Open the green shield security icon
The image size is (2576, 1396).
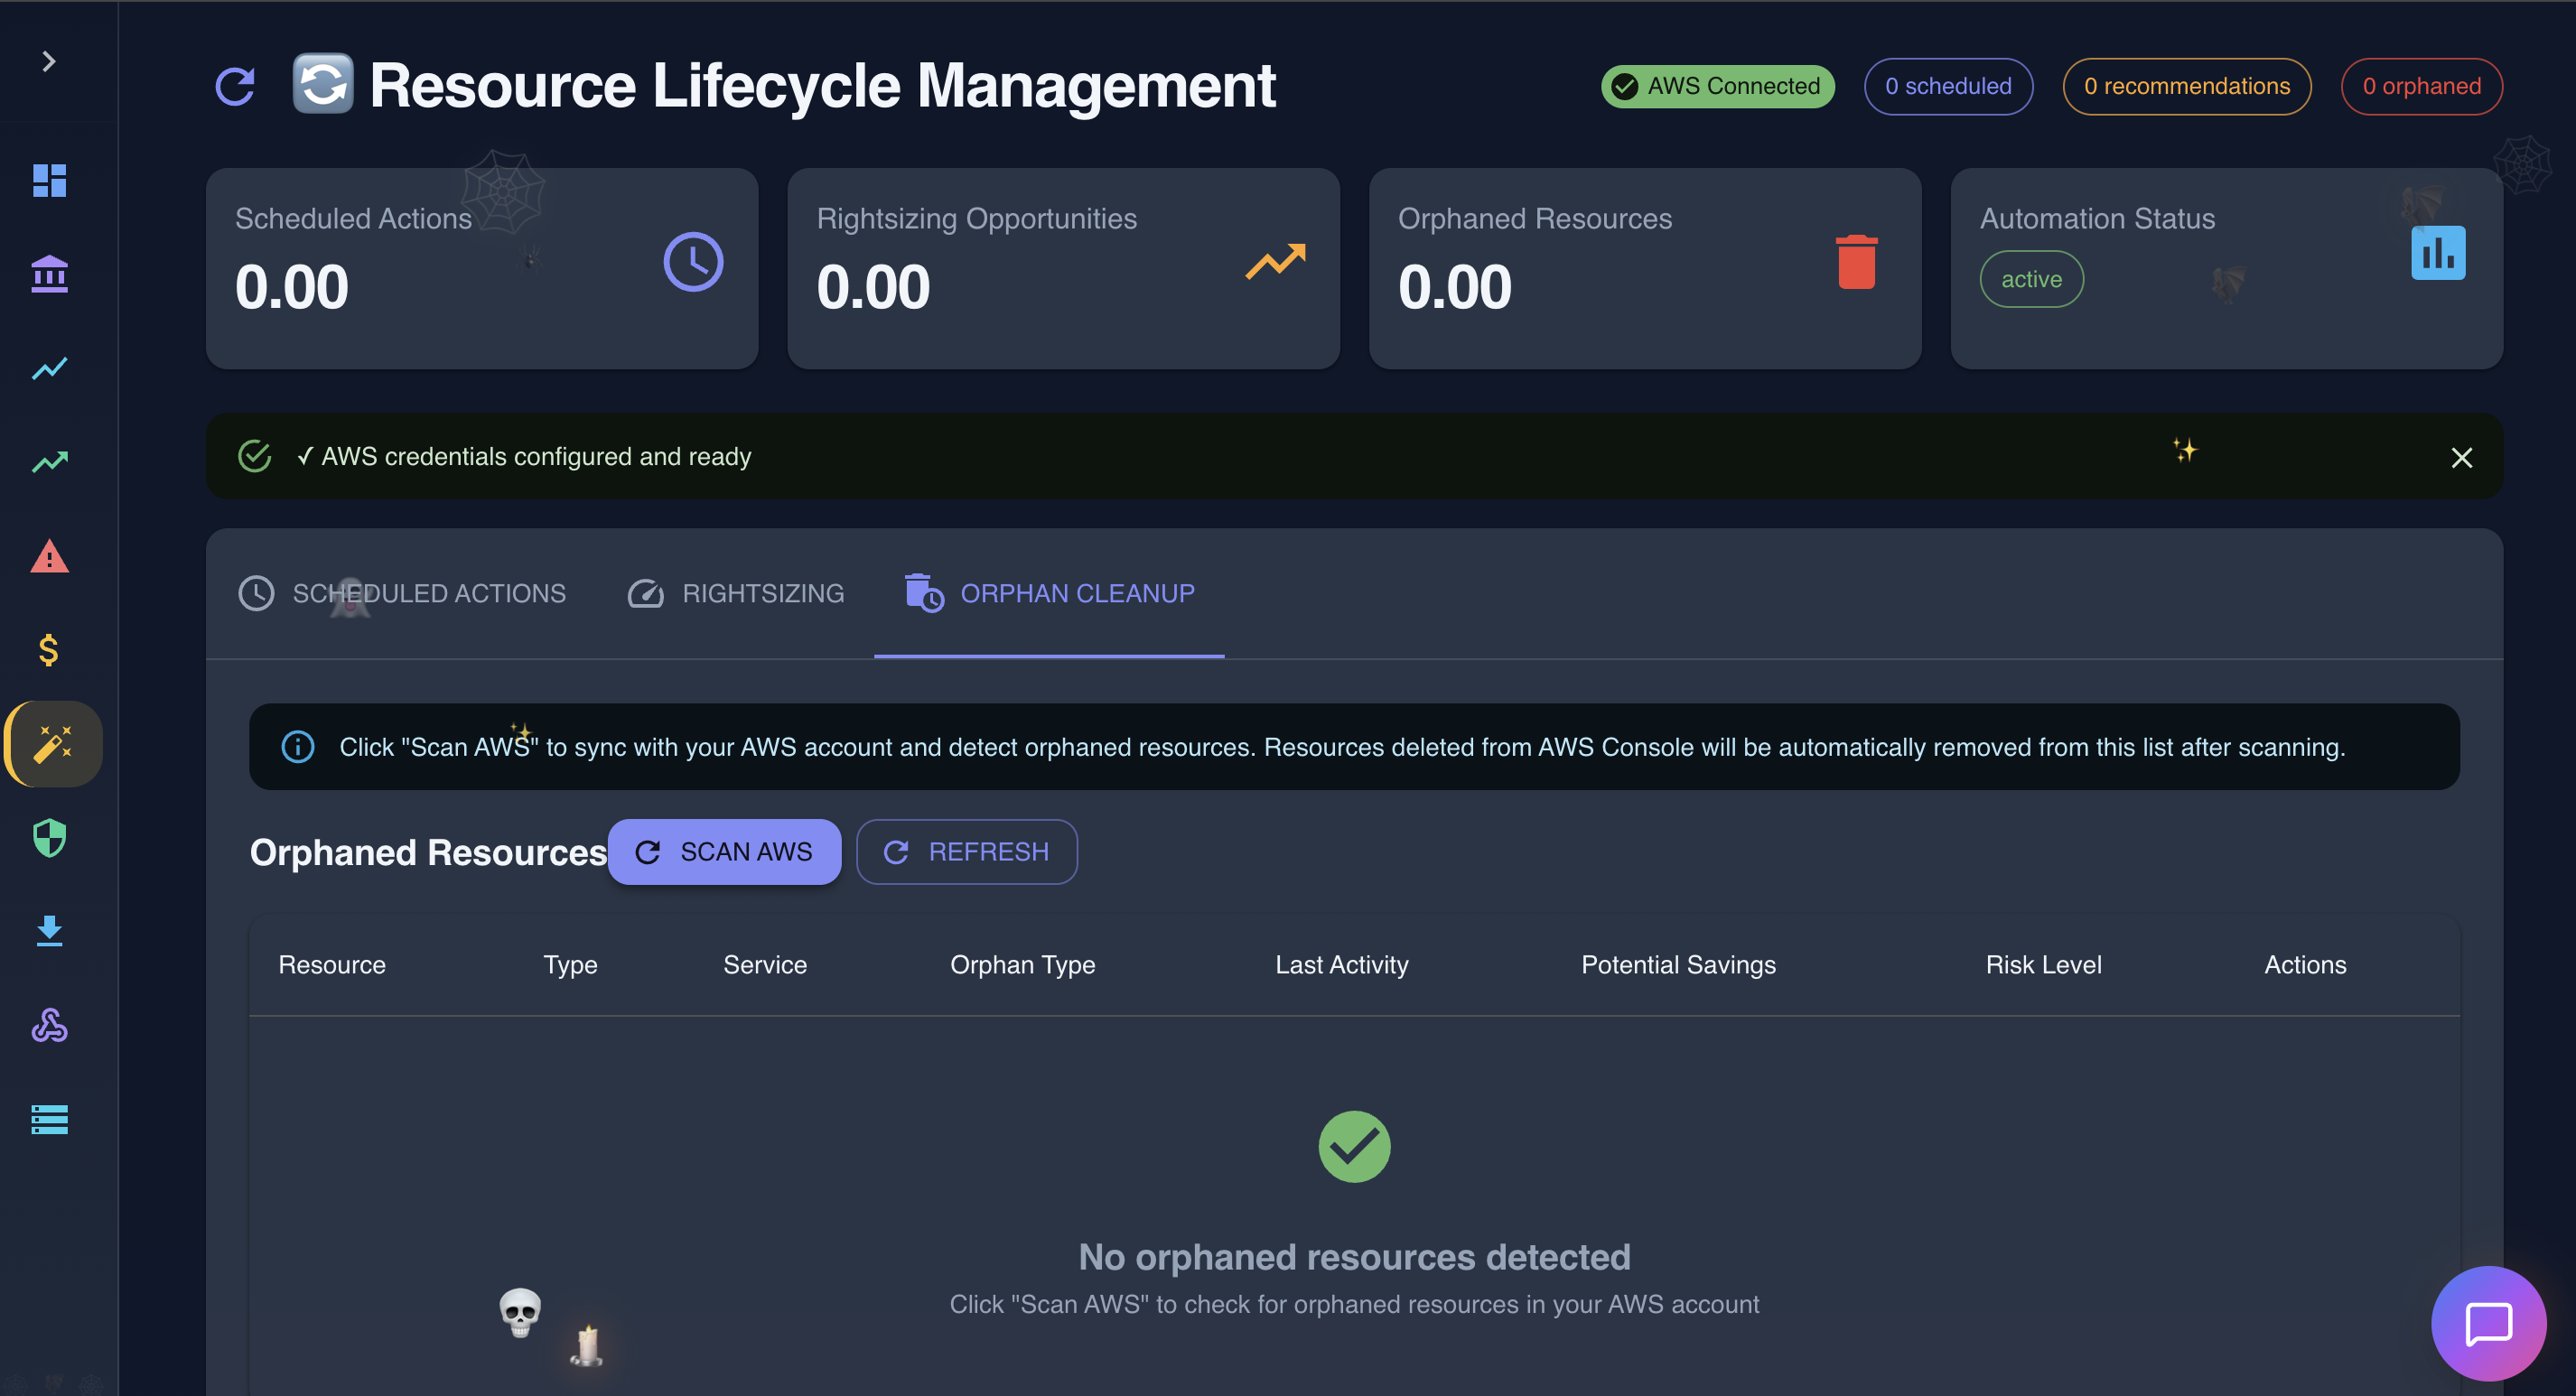pos(49,838)
